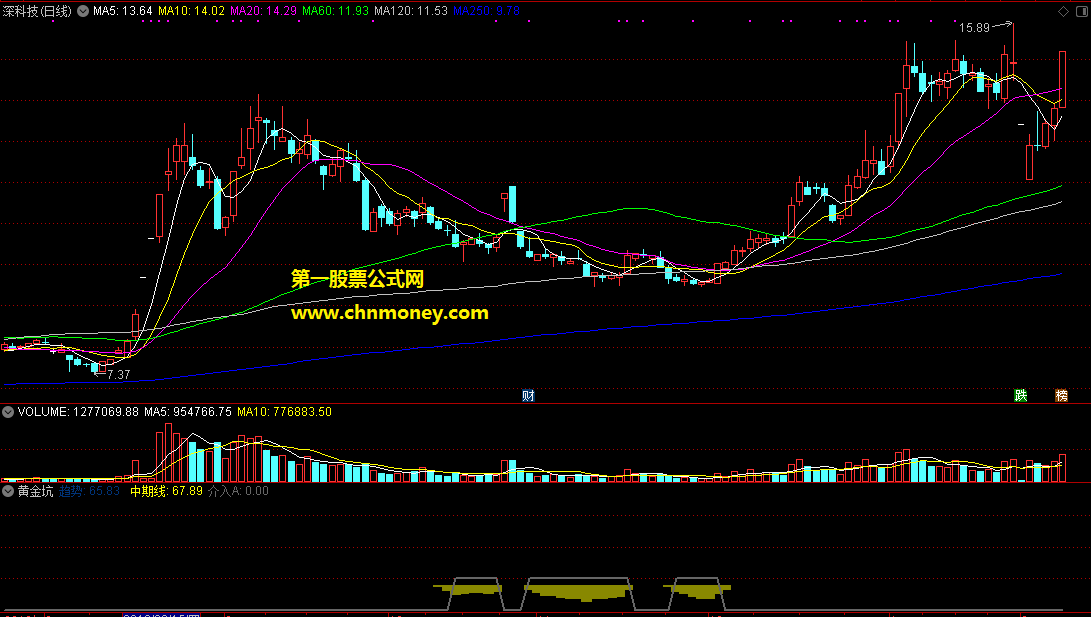Image resolution: width=1091 pixels, height=617 pixels.
Task: Select the 黄金坑 indicator name
Action: pos(35,491)
